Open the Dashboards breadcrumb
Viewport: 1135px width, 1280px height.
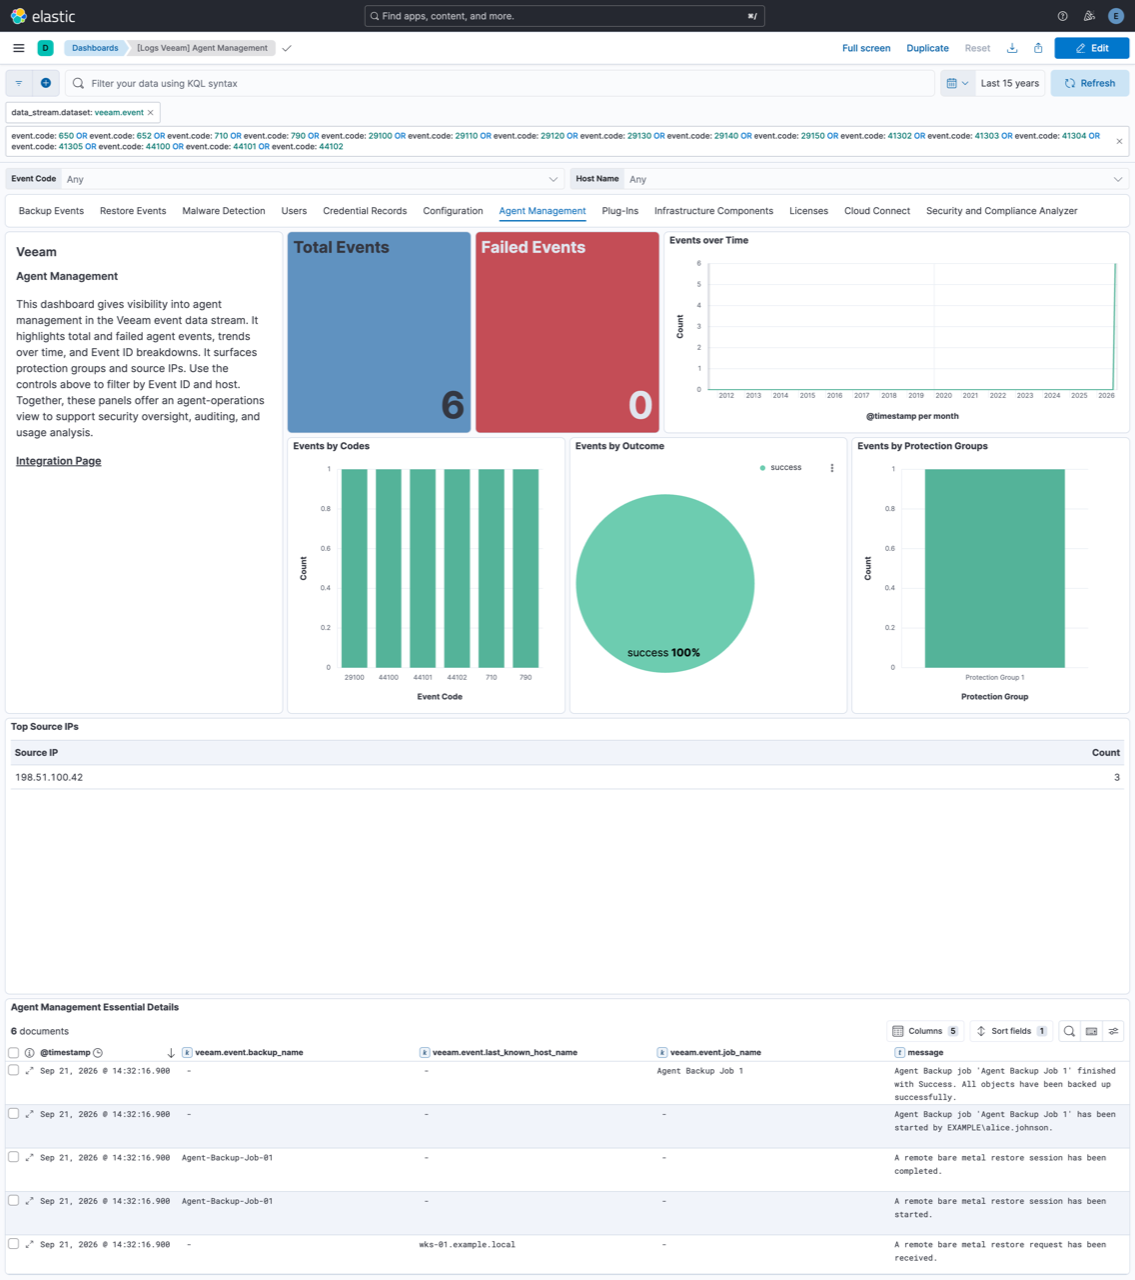[95, 48]
